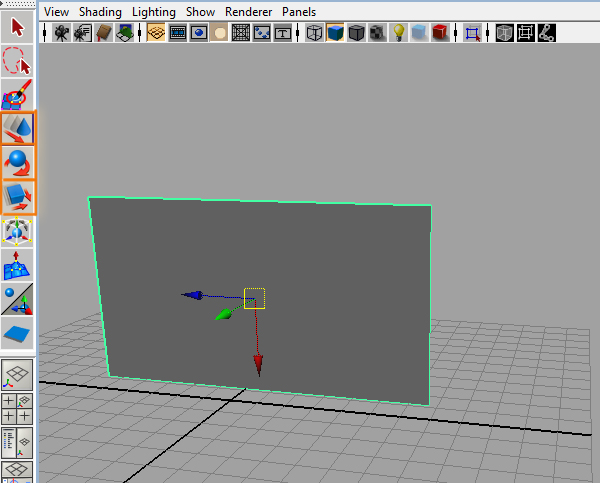Image resolution: width=600 pixels, height=483 pixels.
Task: Select the Scale tool
Action: point(18,197)
